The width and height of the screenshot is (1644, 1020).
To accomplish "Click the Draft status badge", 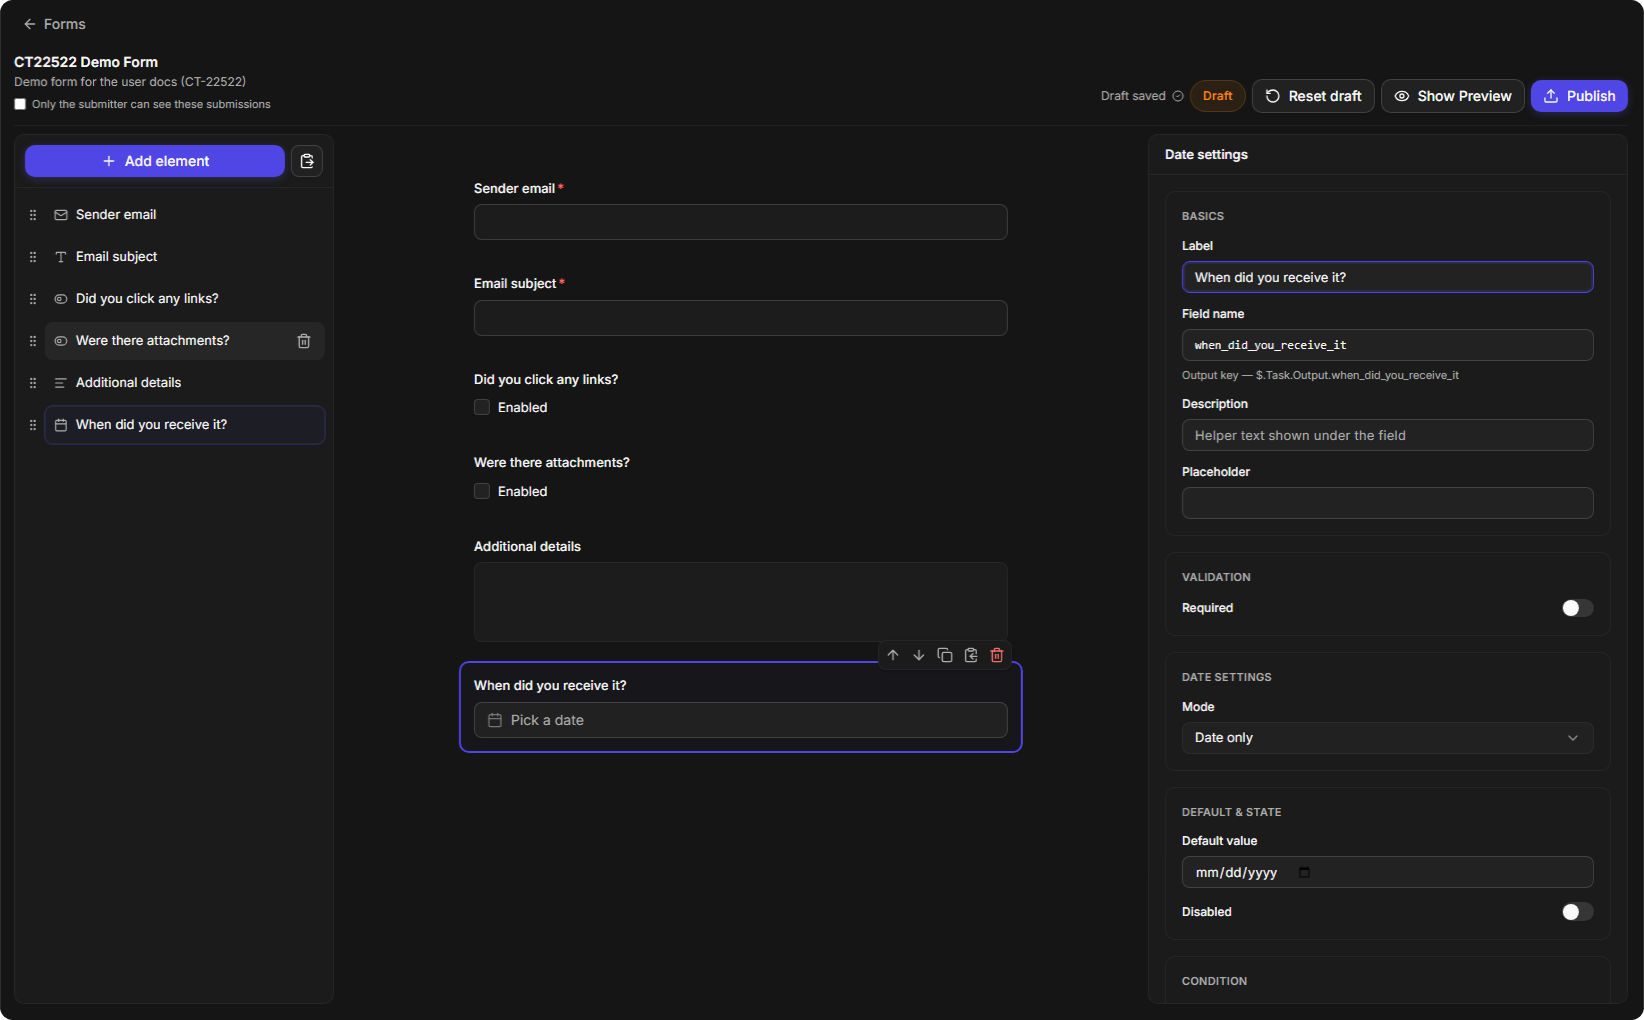I will pos(1218,96).
